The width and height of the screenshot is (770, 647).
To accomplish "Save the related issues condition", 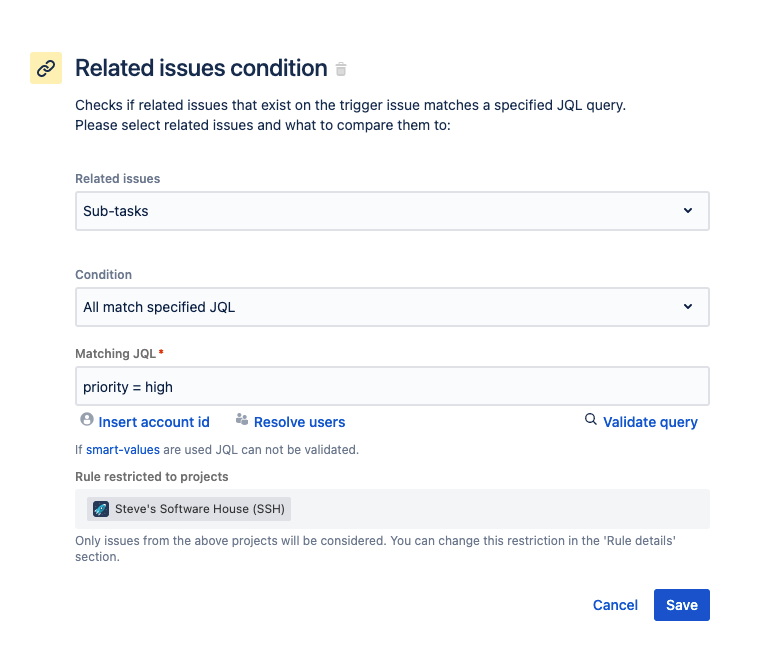I will point(682,605).
